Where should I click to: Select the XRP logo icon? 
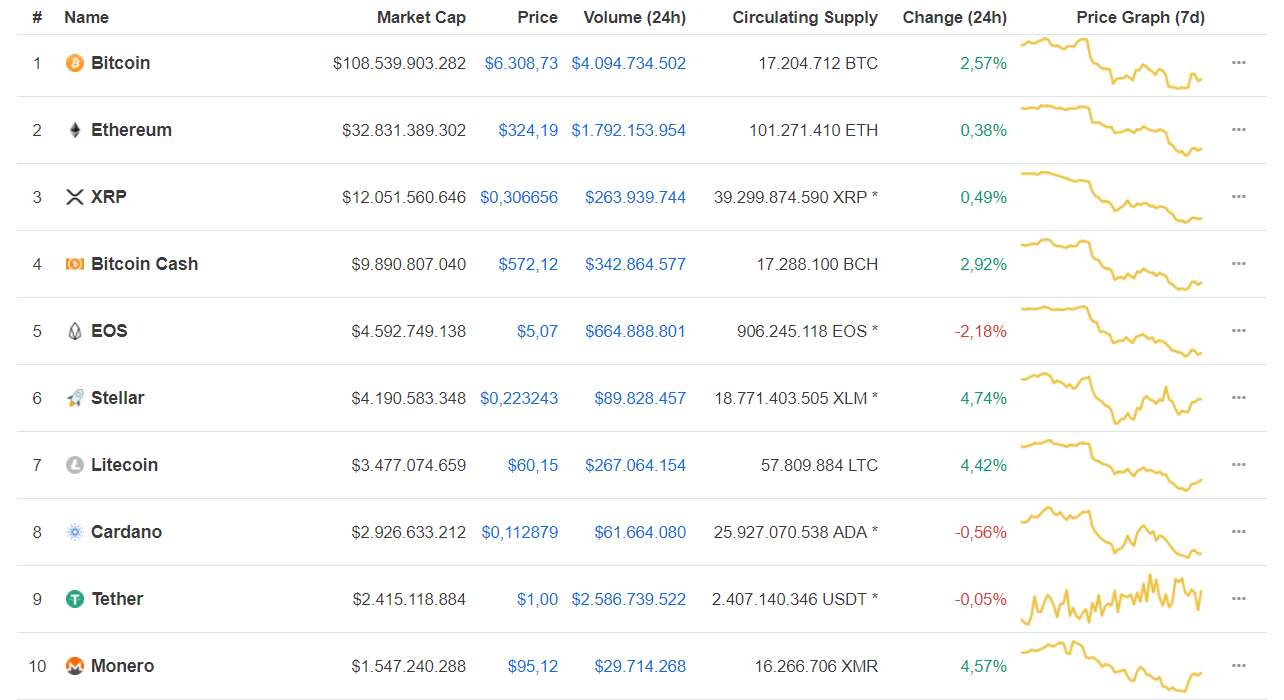point(74,196)
